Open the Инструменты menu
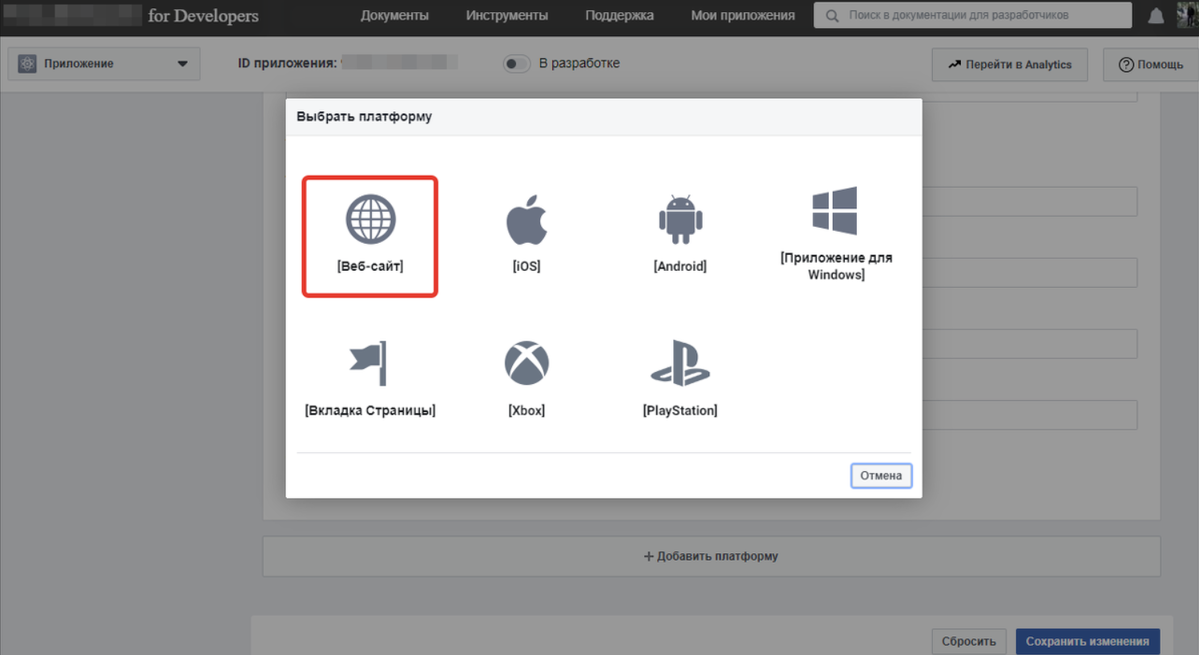The height and width of the screenshot is (655, 1199). (x=507, y=16)
